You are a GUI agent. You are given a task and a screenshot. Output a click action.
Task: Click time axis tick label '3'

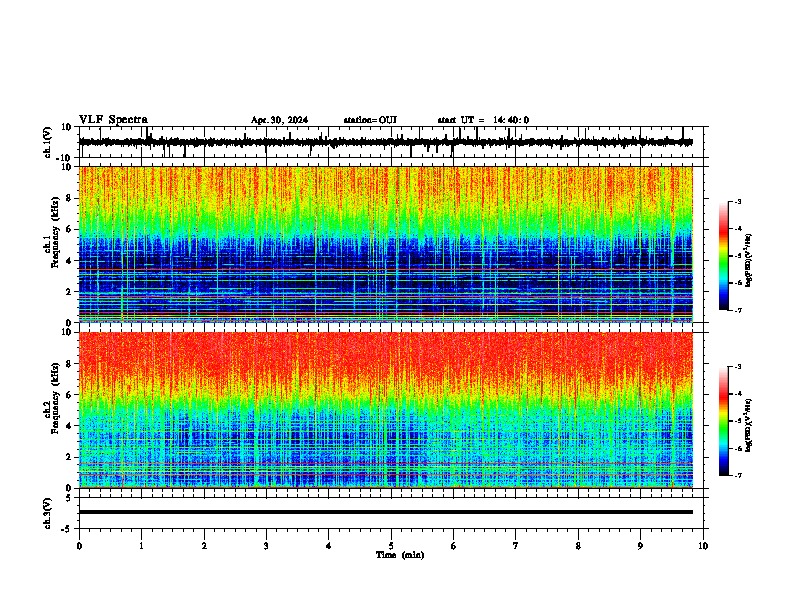pos(266,546)
